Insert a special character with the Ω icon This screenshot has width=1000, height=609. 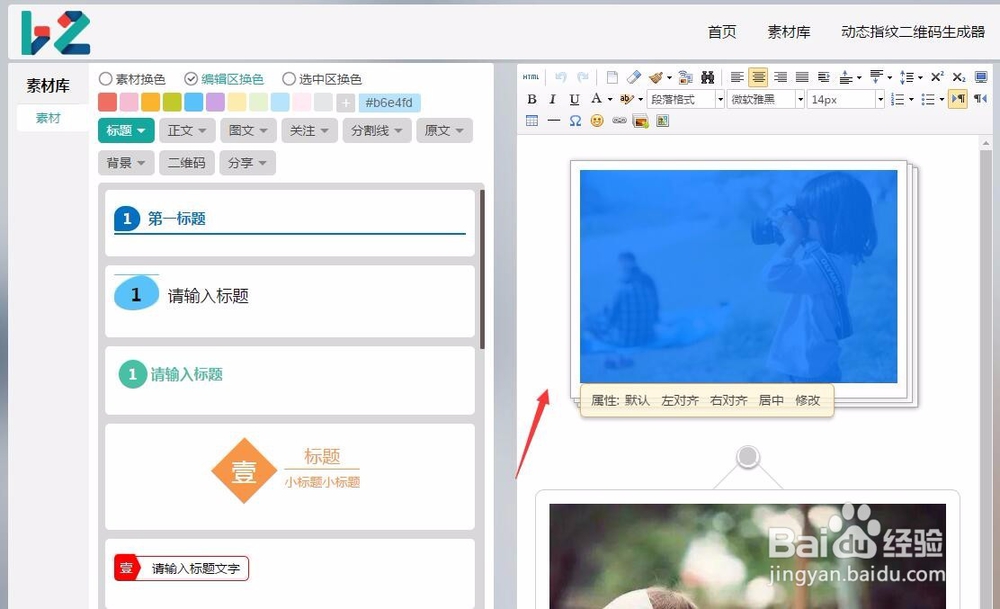tap(574, 121)
